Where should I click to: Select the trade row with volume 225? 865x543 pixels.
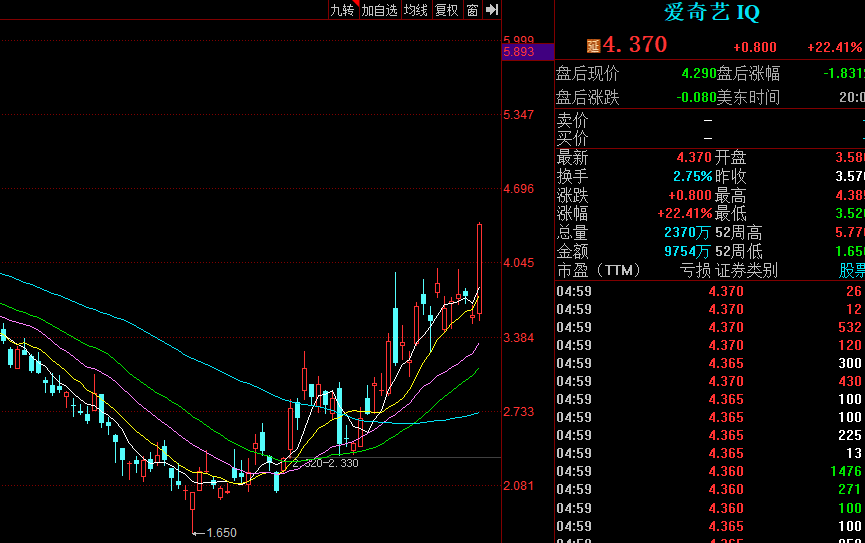[x=709, y=435]
